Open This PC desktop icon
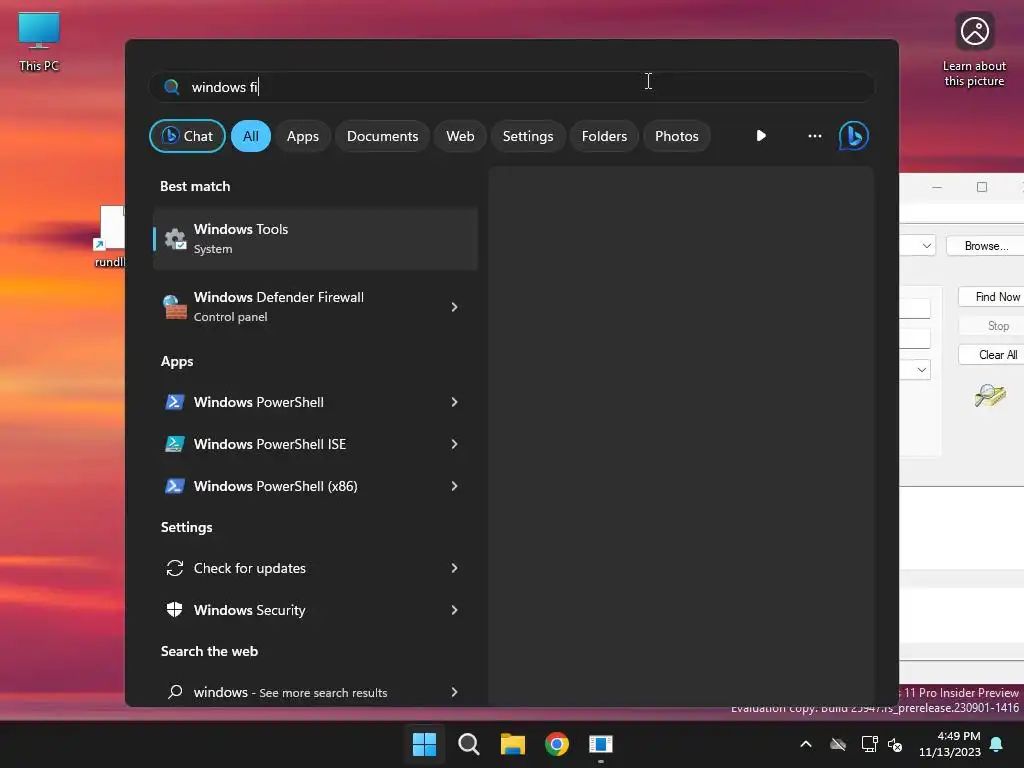Screen dimensions: 1024x768 39,42
